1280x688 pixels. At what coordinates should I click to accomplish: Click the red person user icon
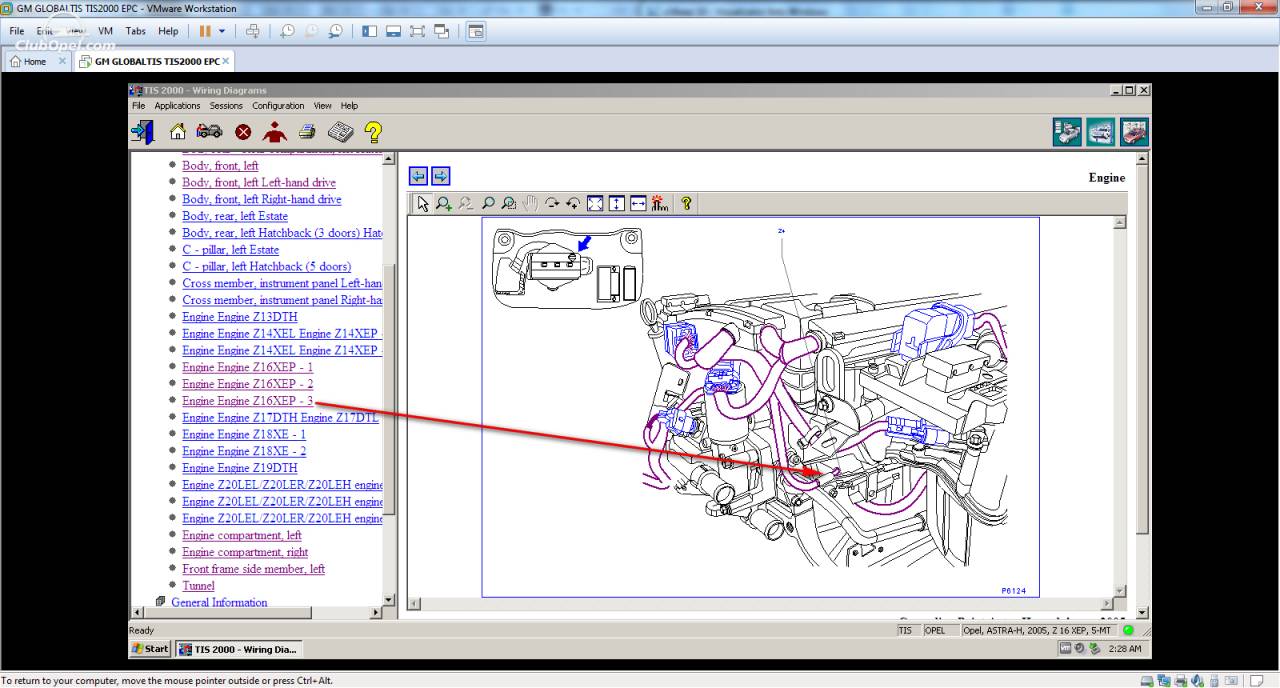[274, 131]
